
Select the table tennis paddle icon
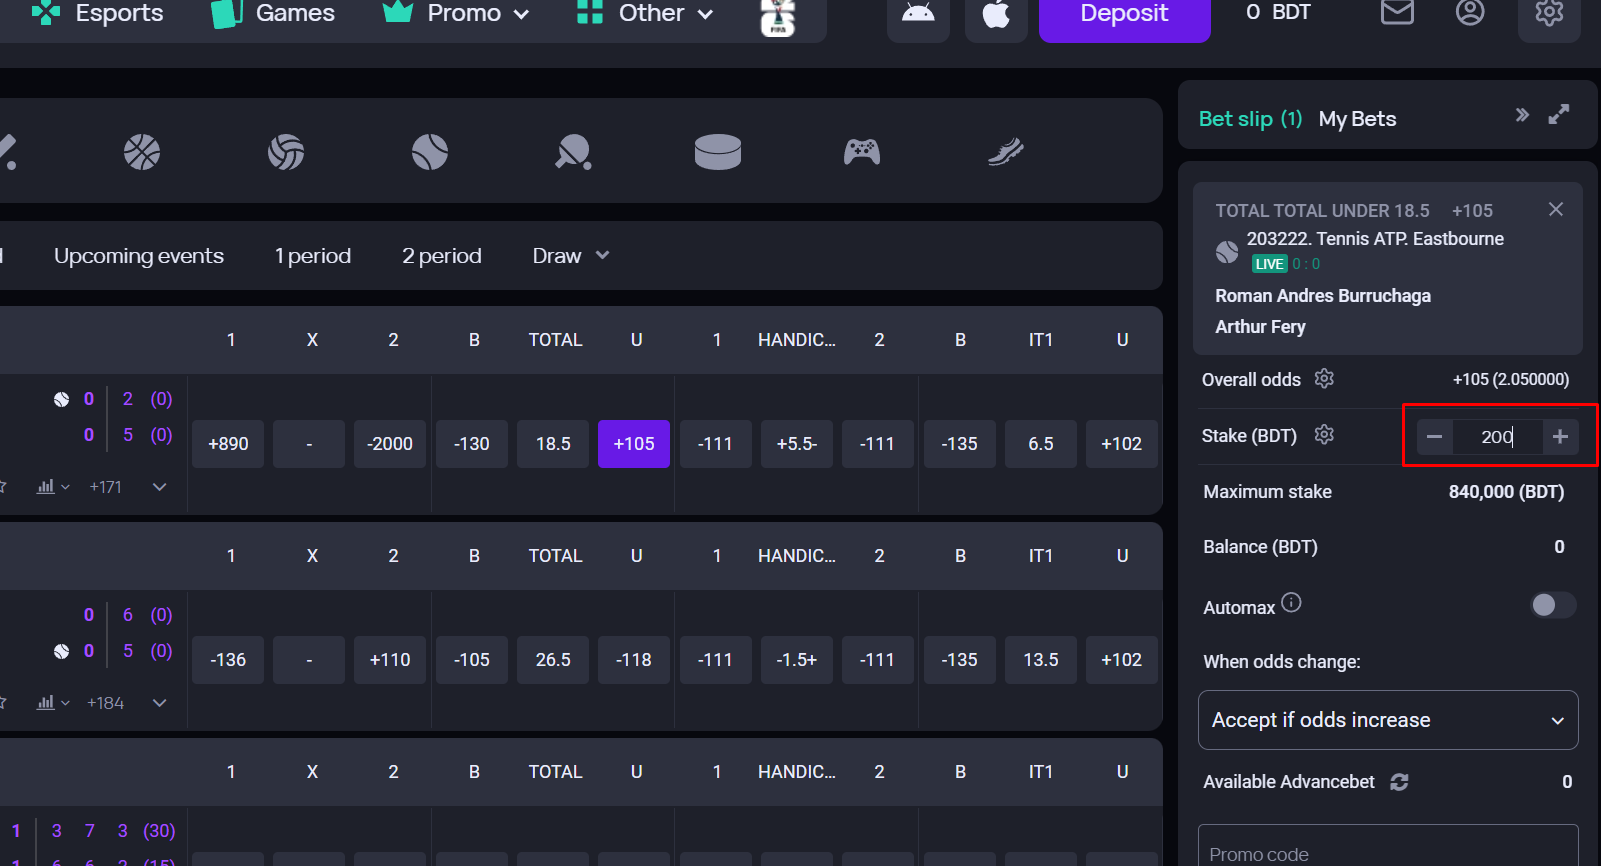pos(574,152)
